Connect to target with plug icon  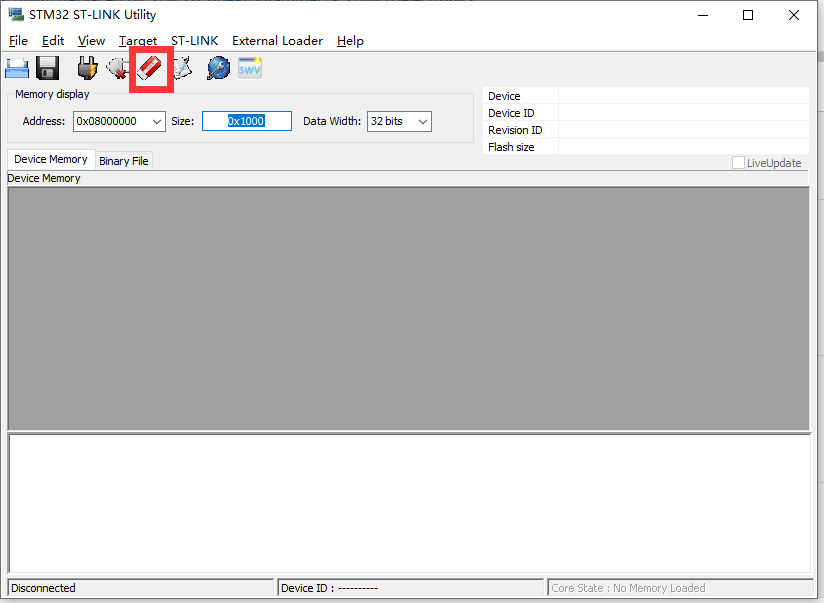click(x=87, y=68)
